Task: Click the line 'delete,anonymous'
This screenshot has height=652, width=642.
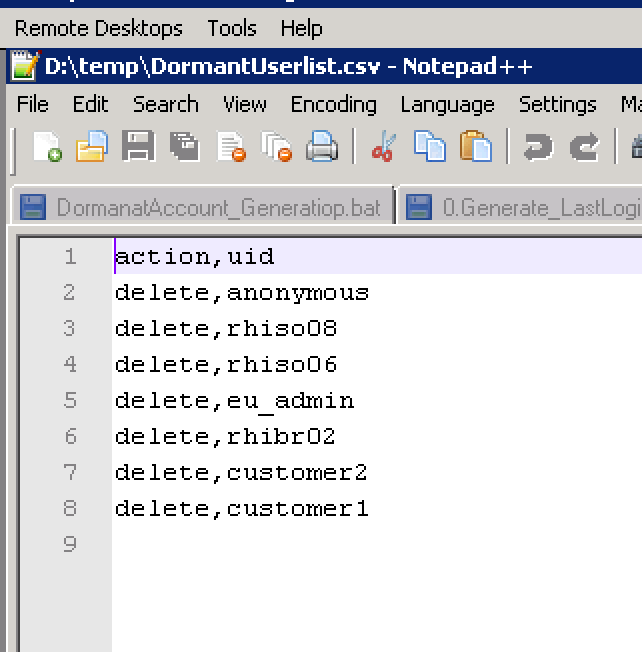Action: click(242, 293)
